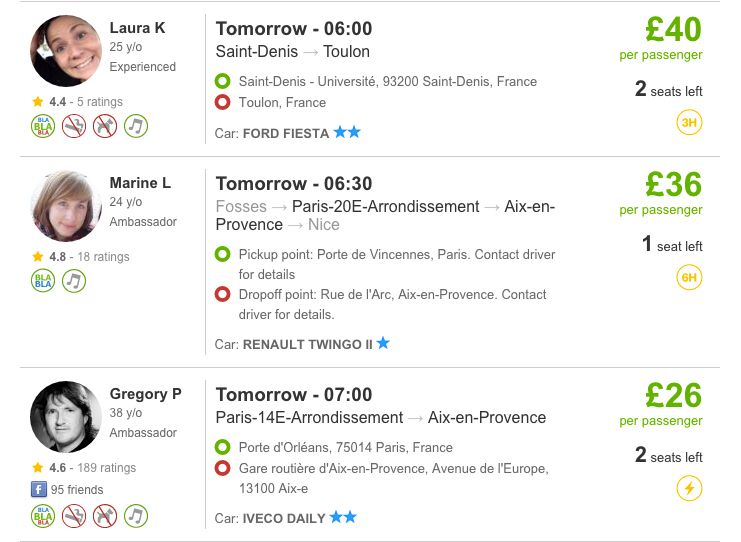741x542 pixels.
Task: Open Marine L's profile photo
Action: click(66, 206)
